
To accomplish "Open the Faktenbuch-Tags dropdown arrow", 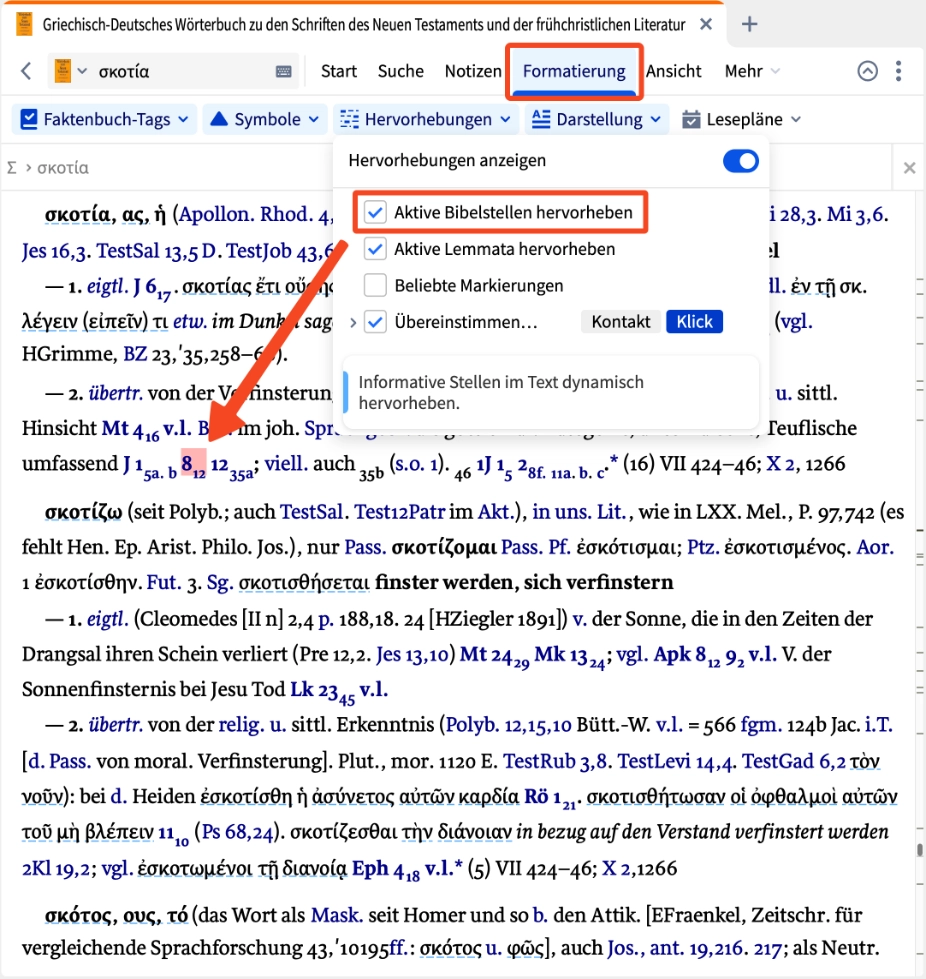I will click(x=183, y=119).
